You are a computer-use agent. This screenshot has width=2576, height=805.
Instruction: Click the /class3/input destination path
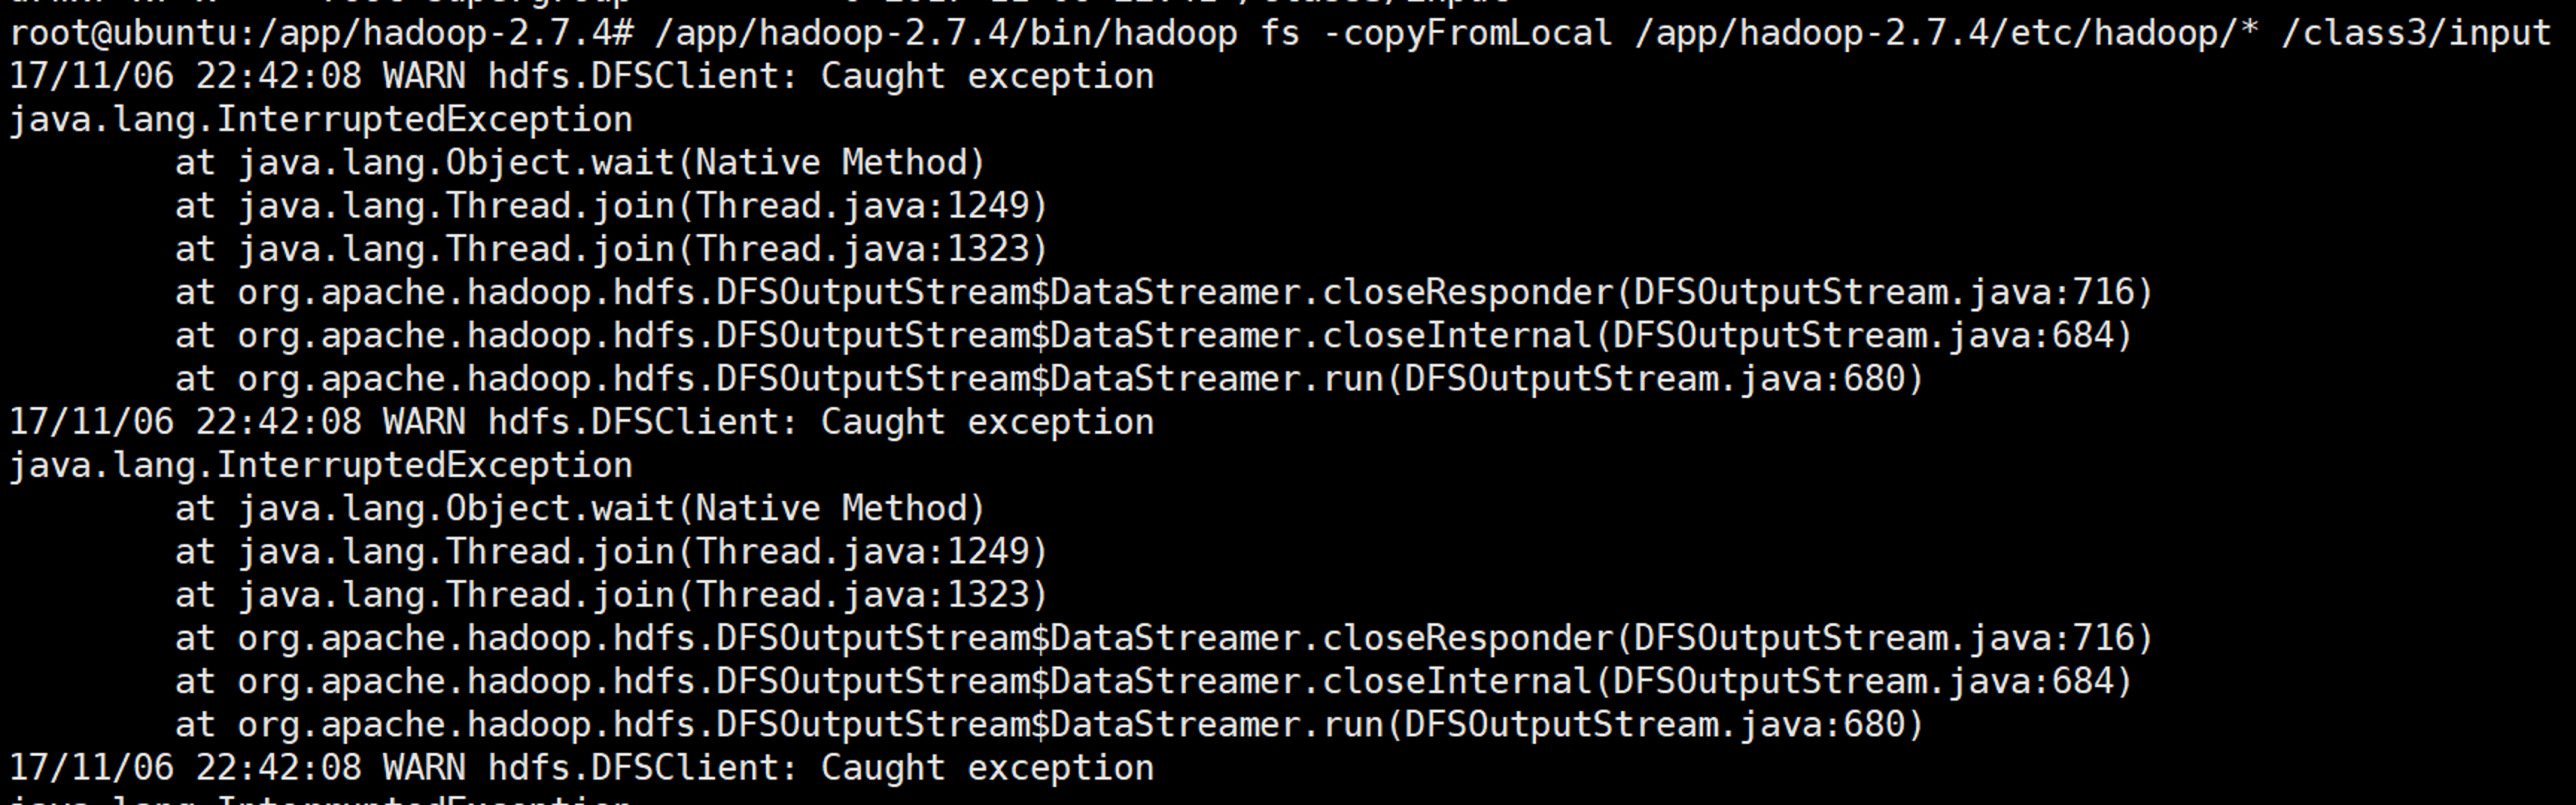[2417, 33]
